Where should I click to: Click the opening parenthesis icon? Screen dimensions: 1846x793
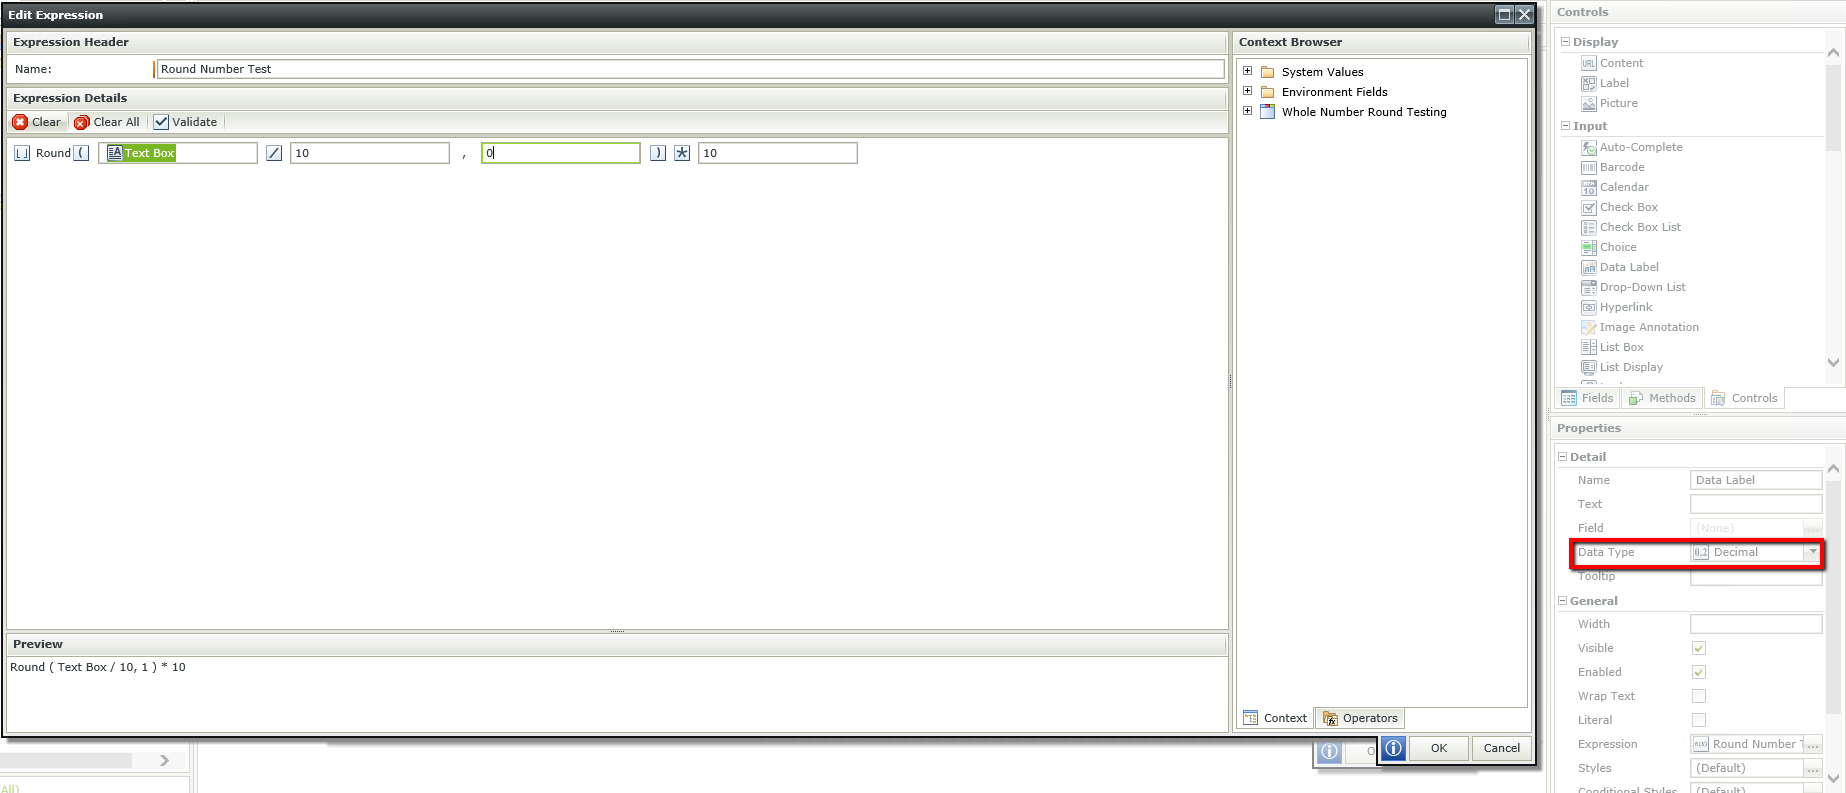pos(82,153)
